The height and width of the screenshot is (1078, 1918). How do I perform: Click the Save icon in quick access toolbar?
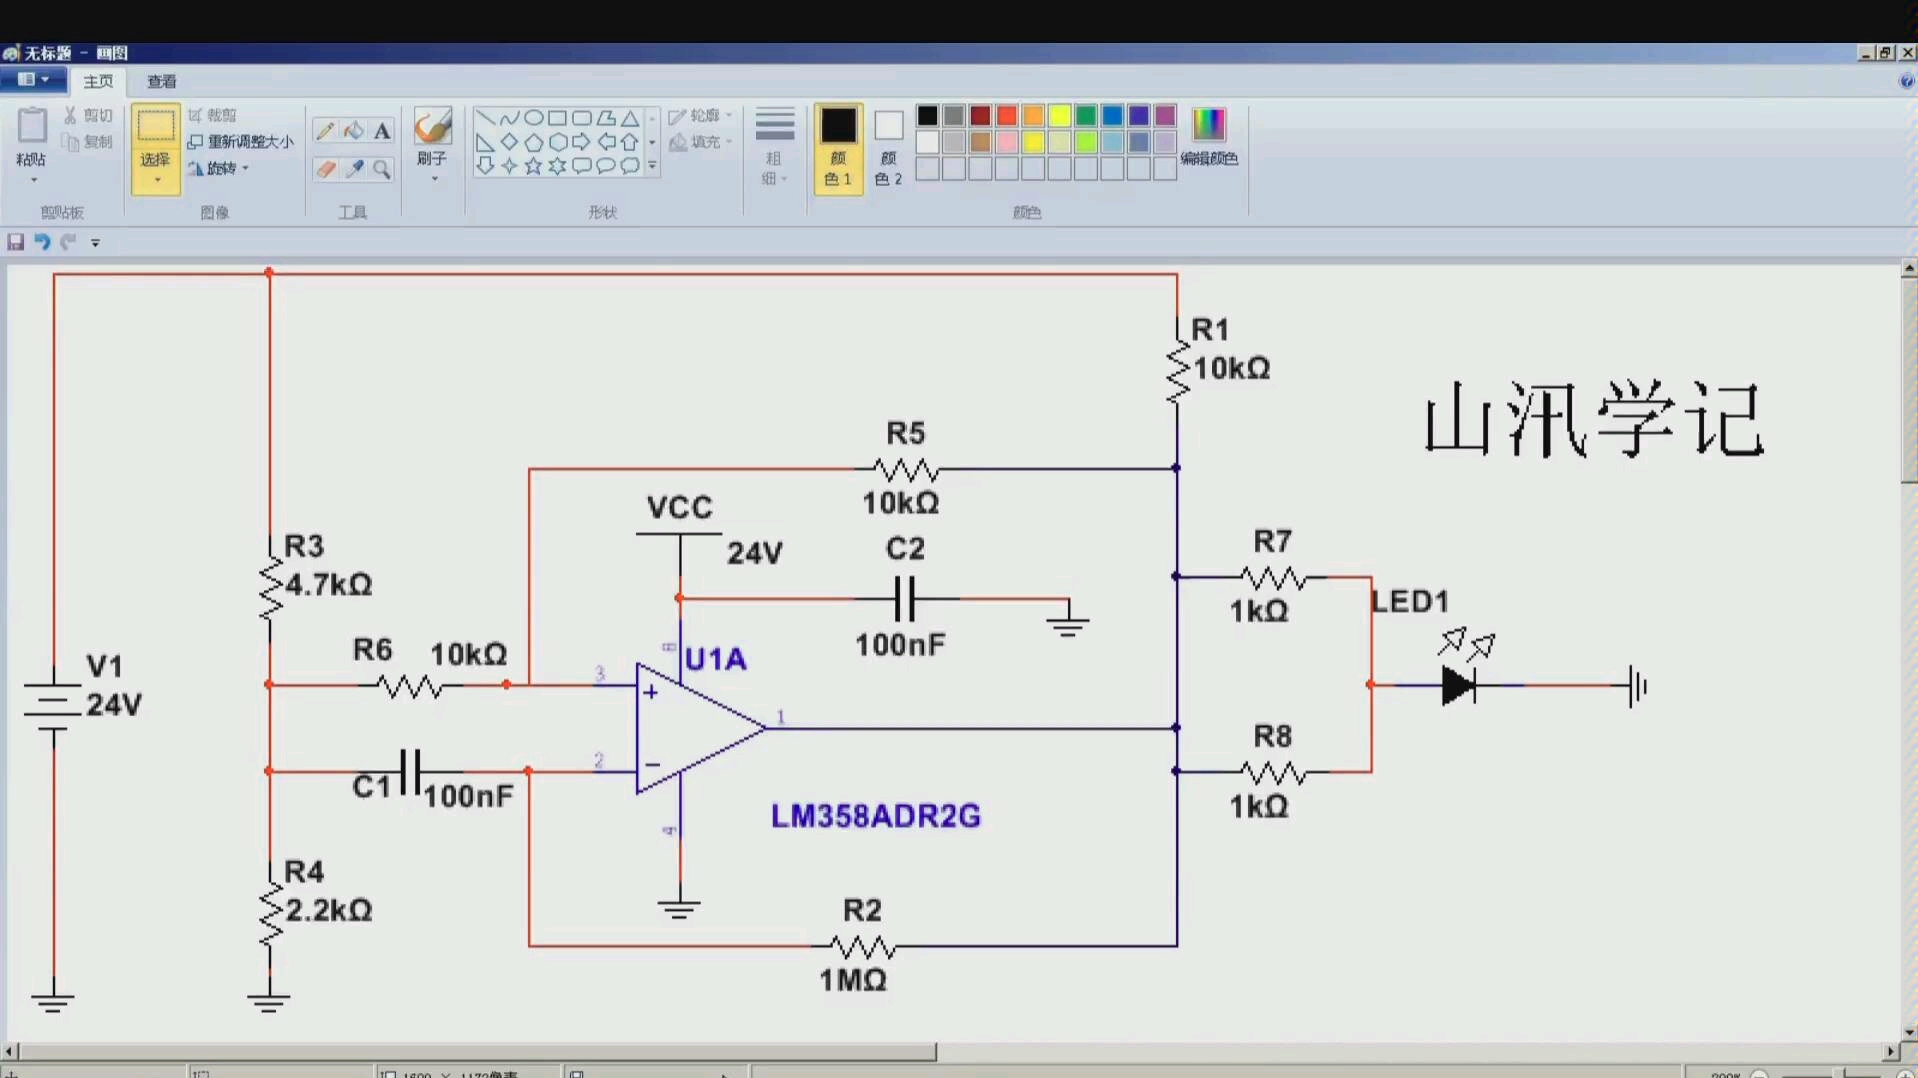tap(16, 242)
